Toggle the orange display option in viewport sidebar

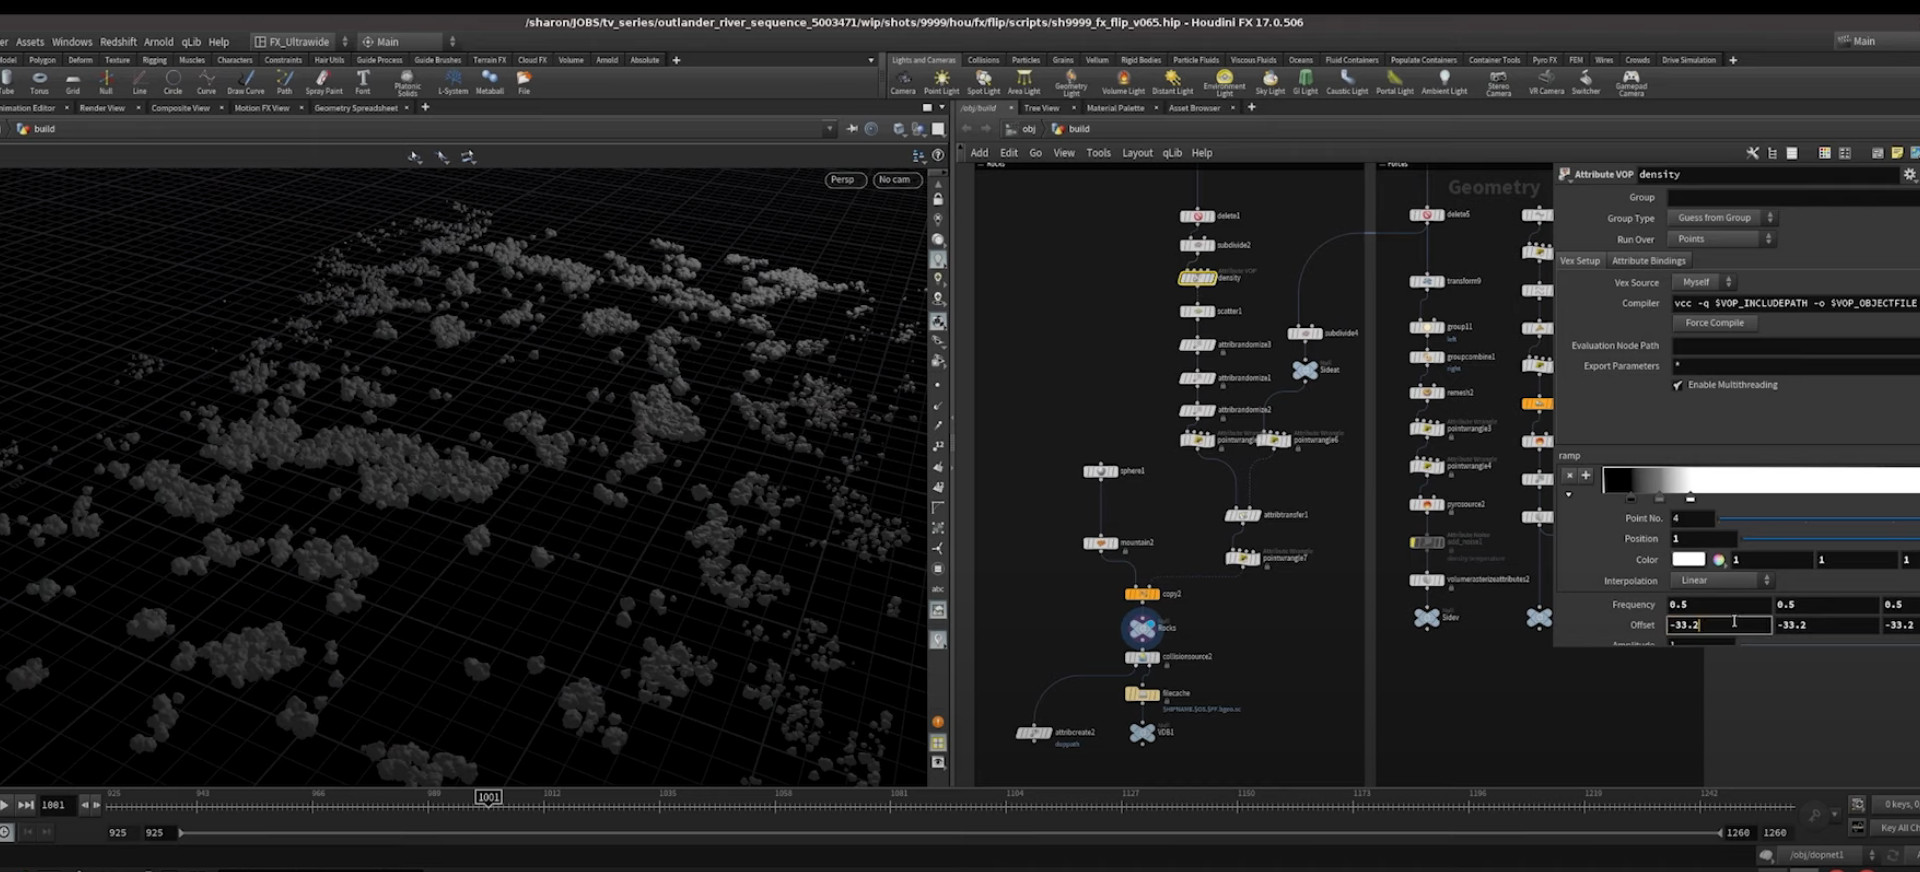(x=938, y=722)
